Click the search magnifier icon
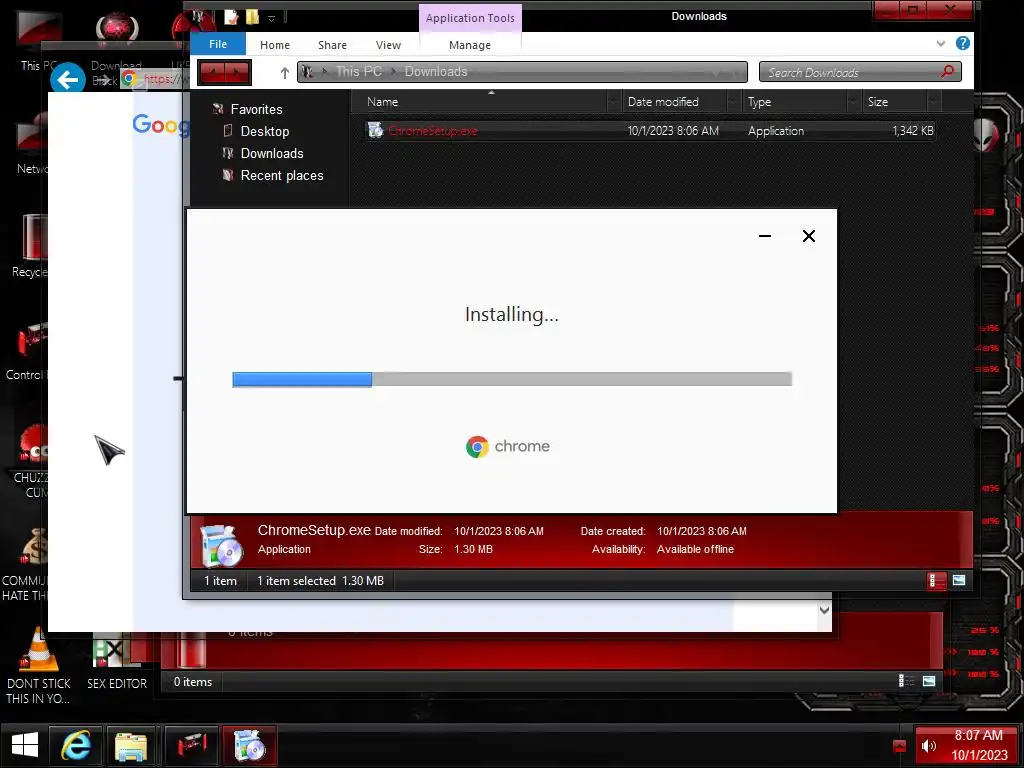Image resolution: width=1024 pixels, height=768 pixels. (948, 71)
